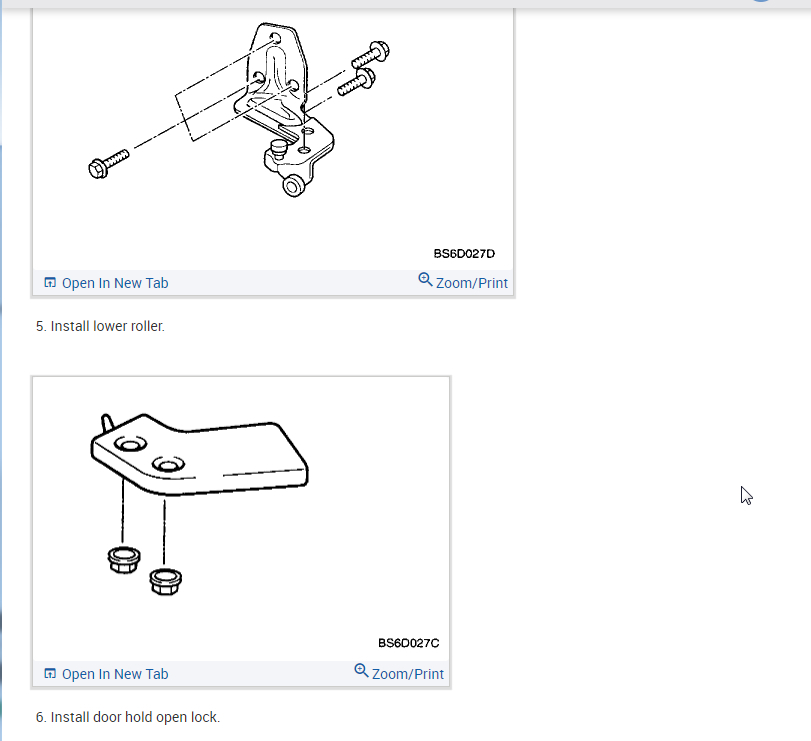Open diagram BS6D027C in a new tab
The width and height of the screenshot is (811, 741).
pyautogui.click(x=115, y=674)
